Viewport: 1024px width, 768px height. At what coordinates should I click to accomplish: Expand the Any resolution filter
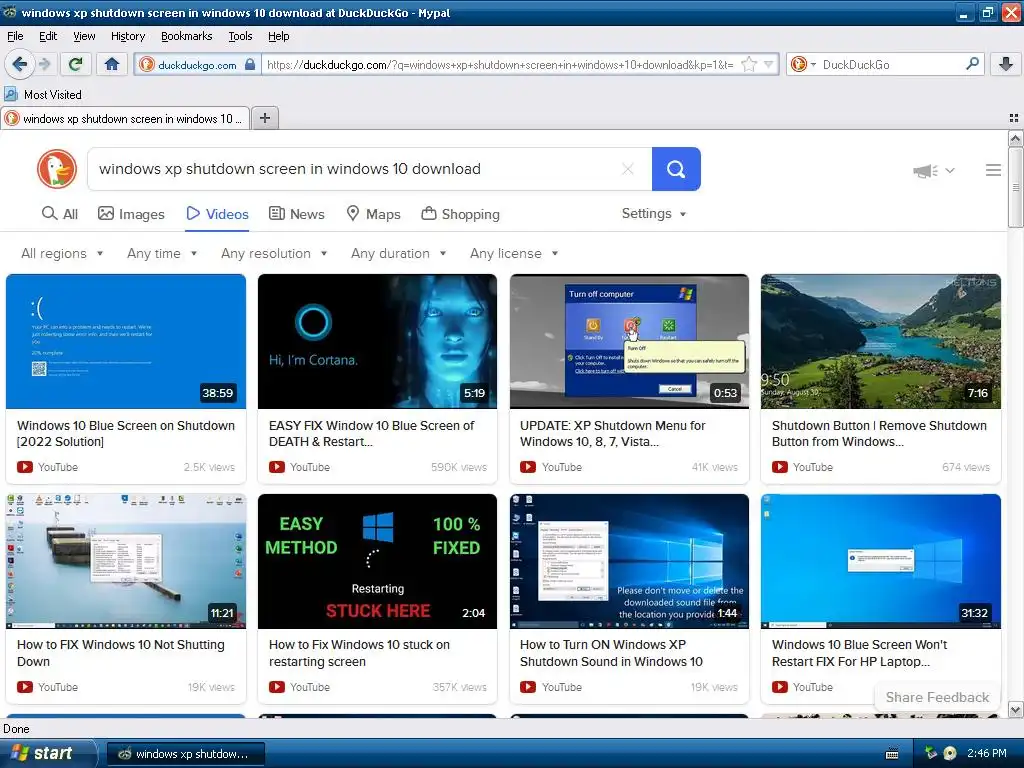click(x=274, y=253)
